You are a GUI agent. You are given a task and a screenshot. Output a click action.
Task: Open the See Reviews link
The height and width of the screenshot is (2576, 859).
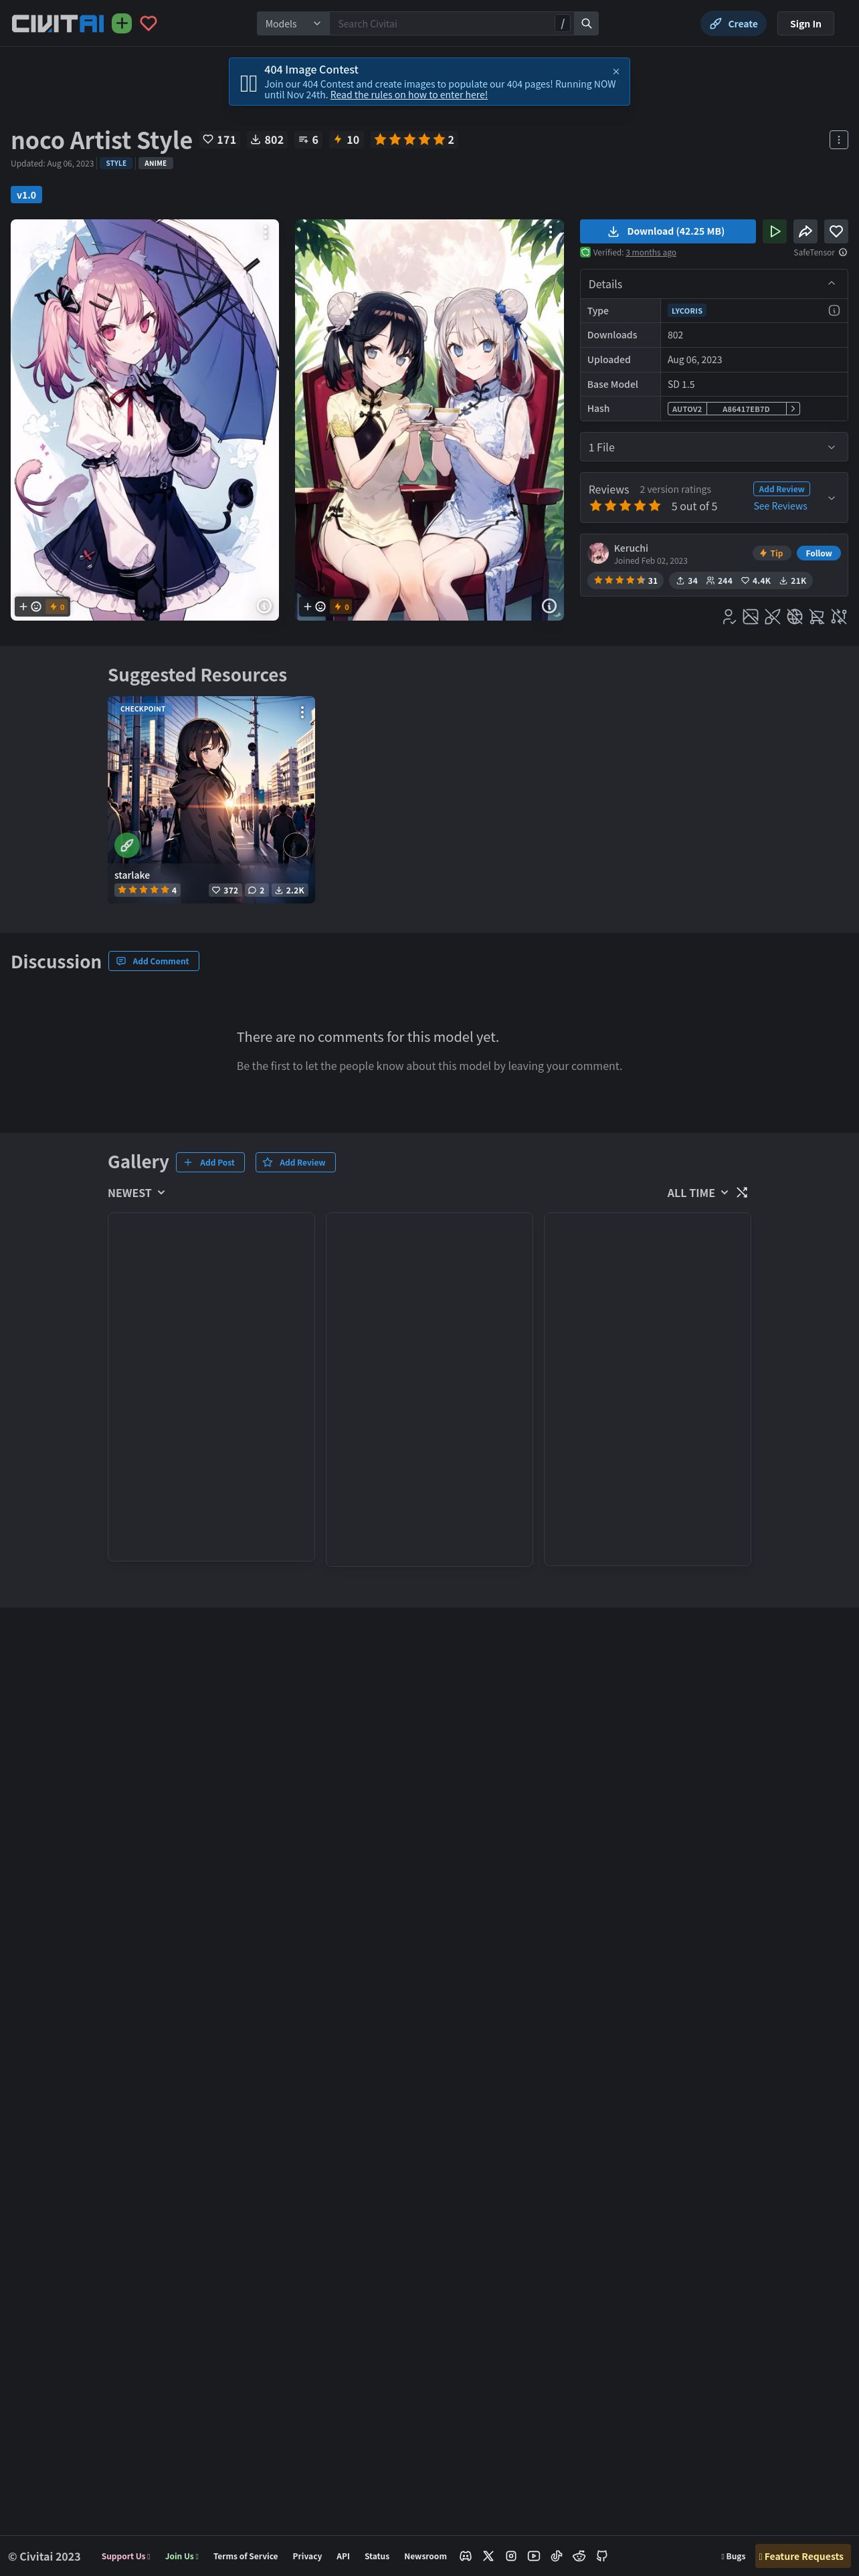click(780, 506)
